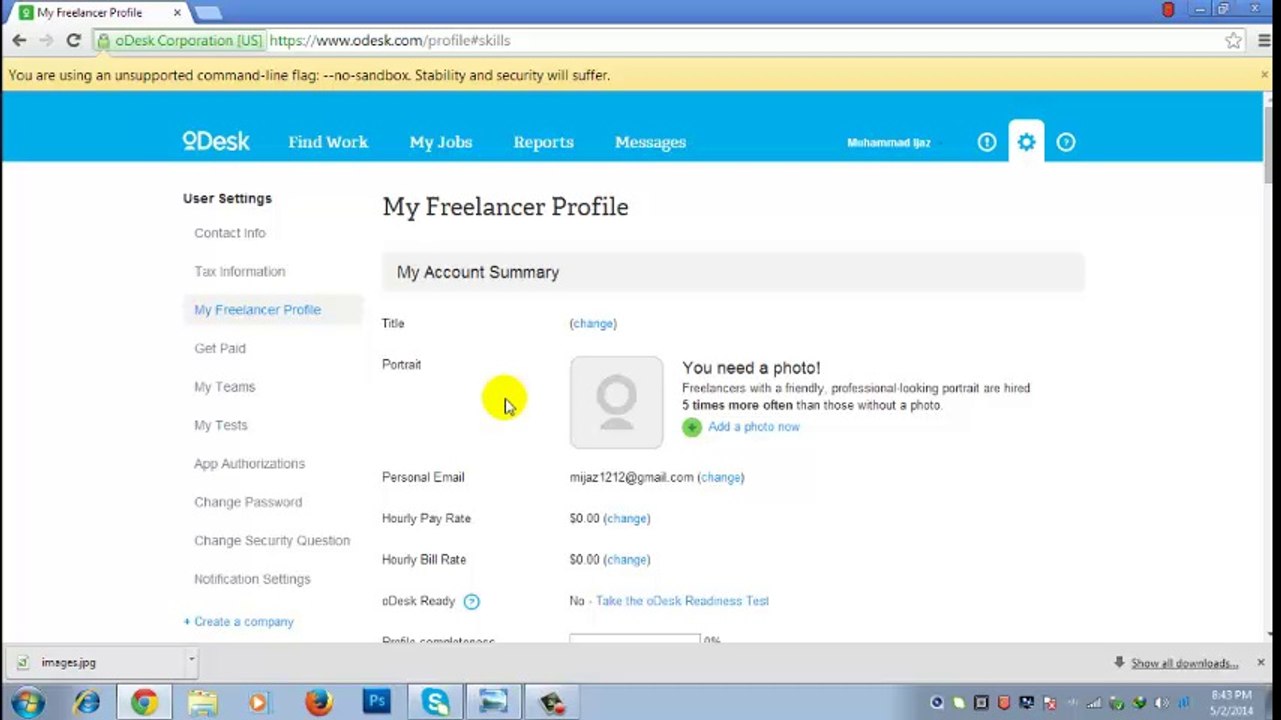This screenshot has width=1281, height=720.
Task: Open Skype from the taskbar
Action: pyautogui.click(x=435, y=702)
